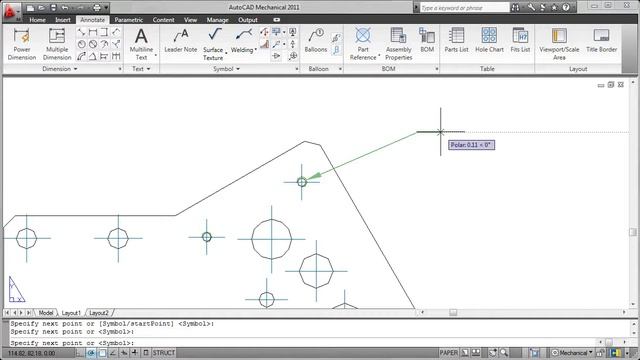The width and height of the screenshot is (640, 360).
Task: Switch to the Layout2 tab
Action: 99,313
